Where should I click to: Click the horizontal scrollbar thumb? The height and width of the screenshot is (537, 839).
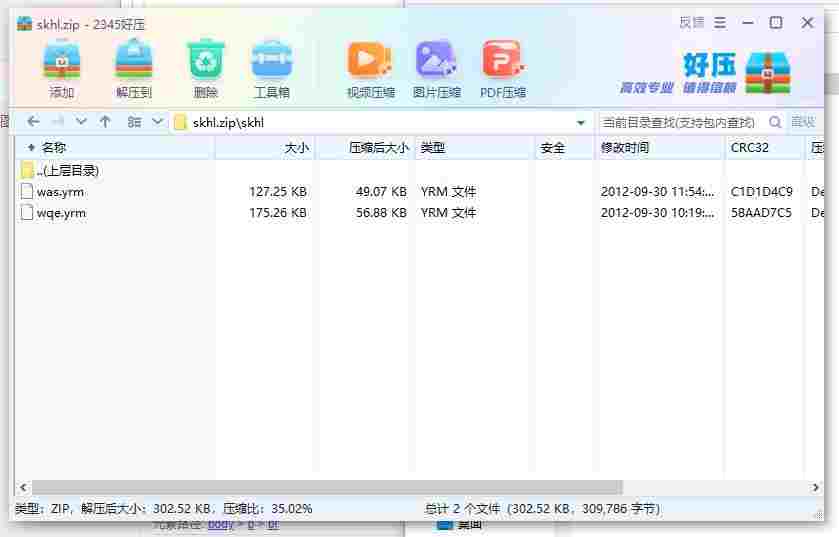click(327, 487)
